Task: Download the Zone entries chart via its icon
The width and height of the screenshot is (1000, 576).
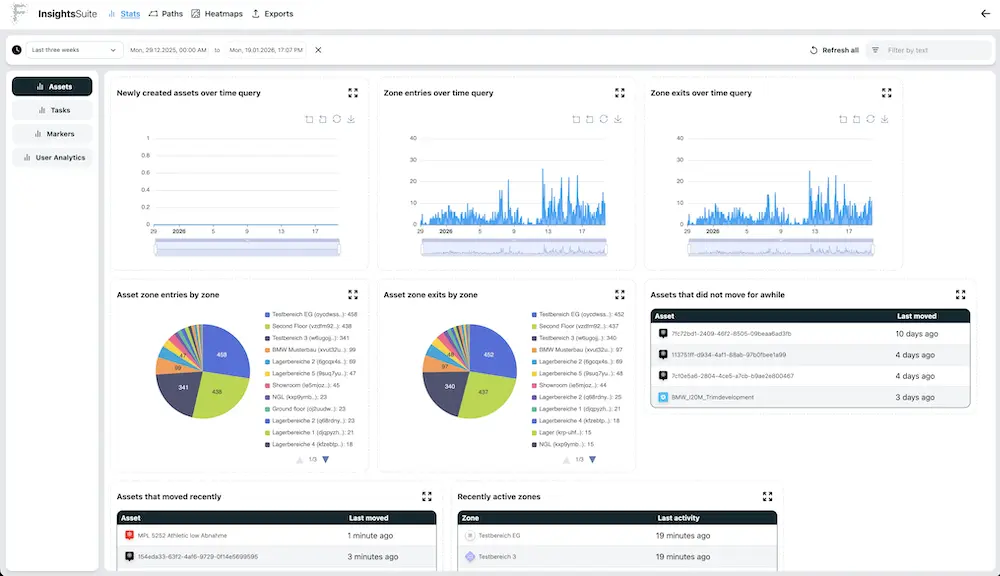Action: pos(619,118)
